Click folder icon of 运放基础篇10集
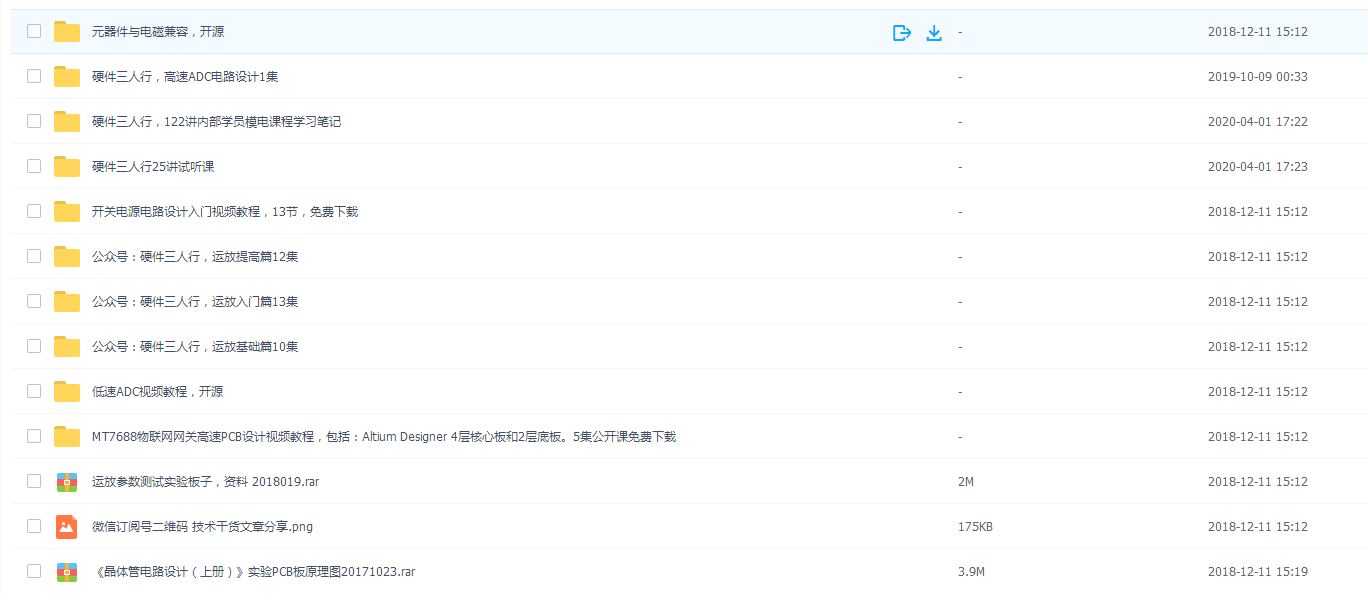Viewport: 1368px width, 593px height. point(67,346)
